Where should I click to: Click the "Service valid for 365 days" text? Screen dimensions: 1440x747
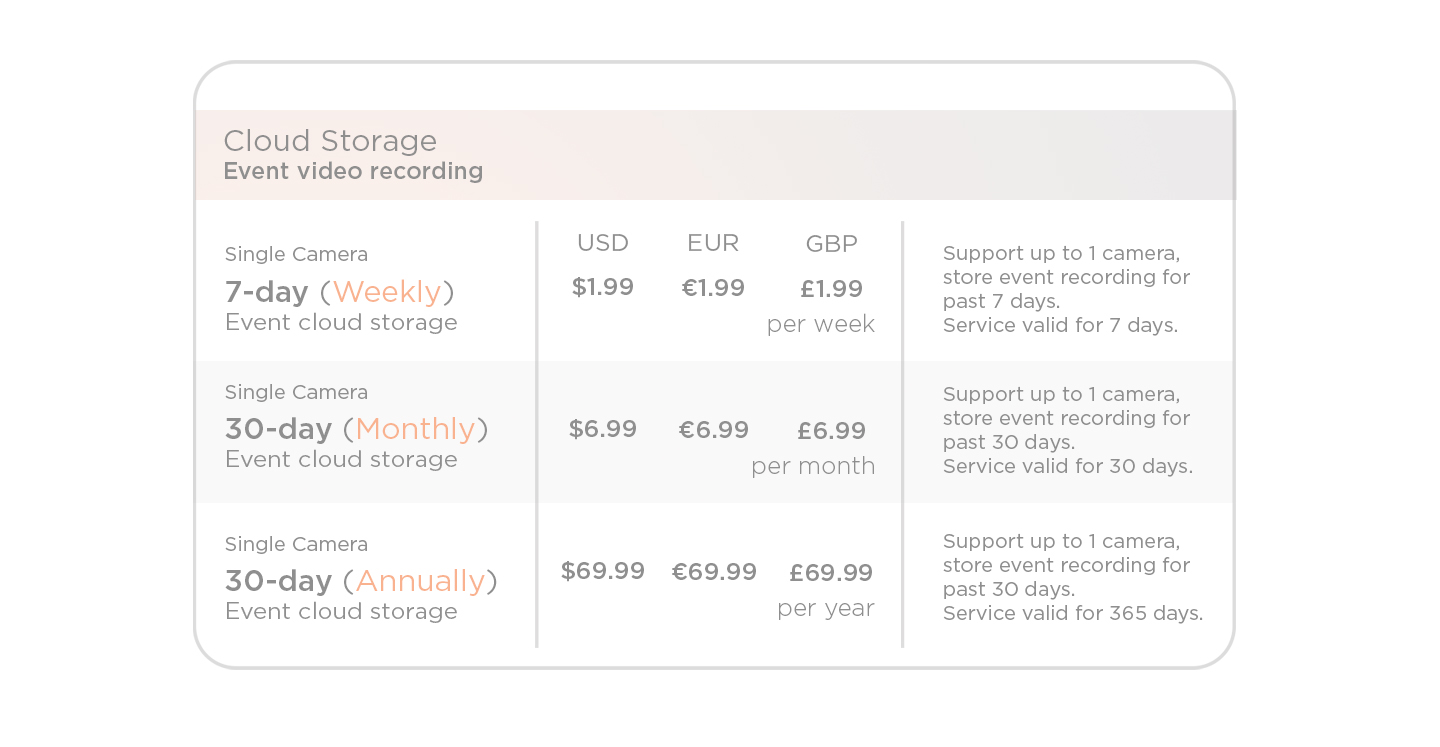pyautogui.click(x=1073, y=613)
